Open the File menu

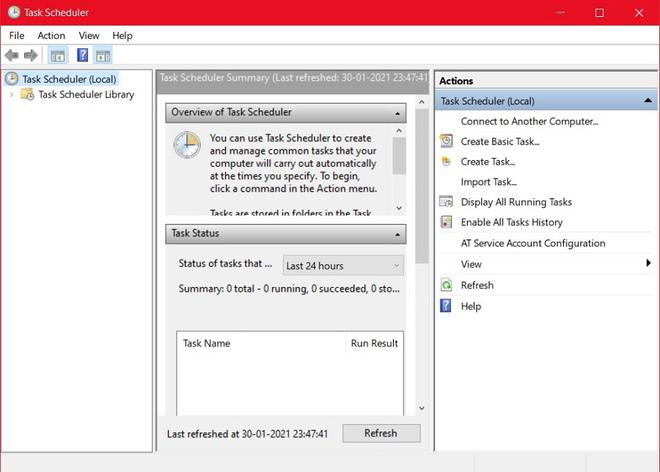(17, 36)
